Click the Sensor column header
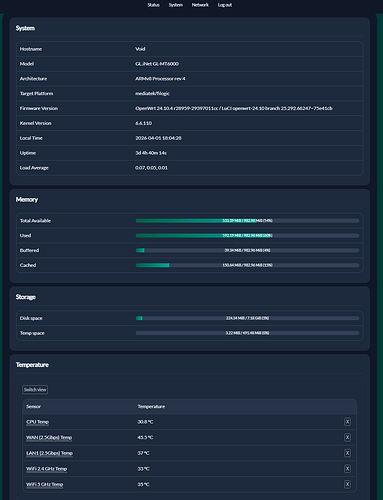Screen dimensions: 383x500 point(33,407)
